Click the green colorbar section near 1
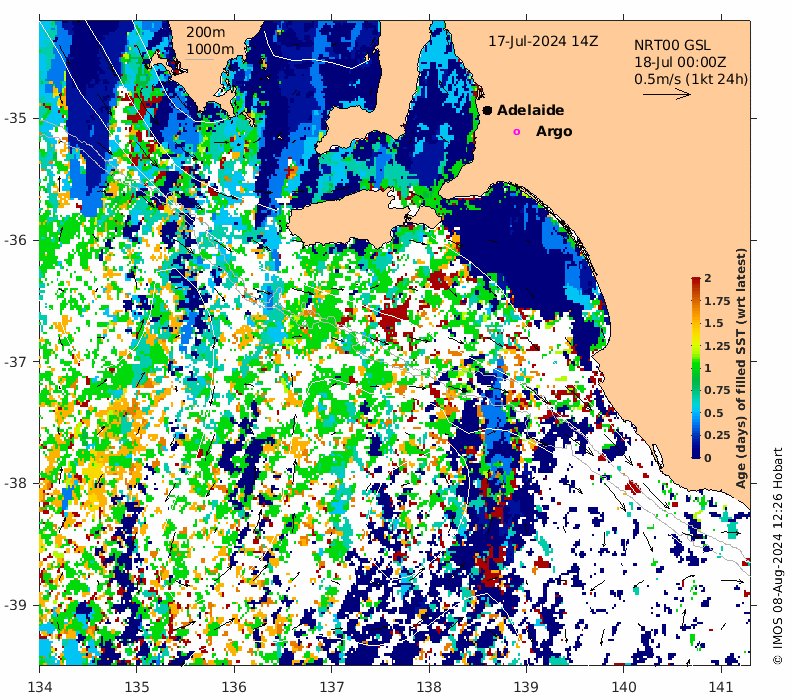The height and width of the screenshot is (700, 792). pos(696,368)
